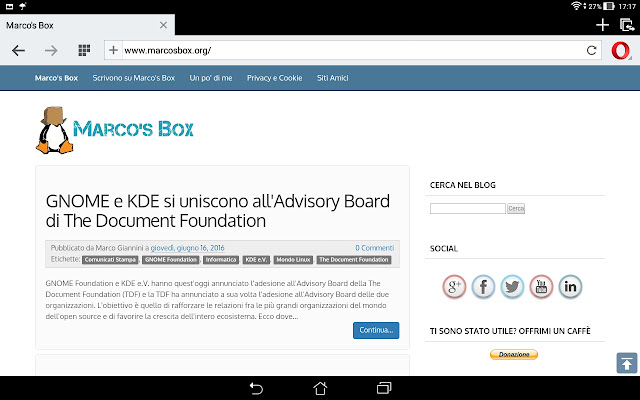This screenshot has width=640, height=400.
Task: Reload the page with refresh icon
Action: (x=591, y=50)
